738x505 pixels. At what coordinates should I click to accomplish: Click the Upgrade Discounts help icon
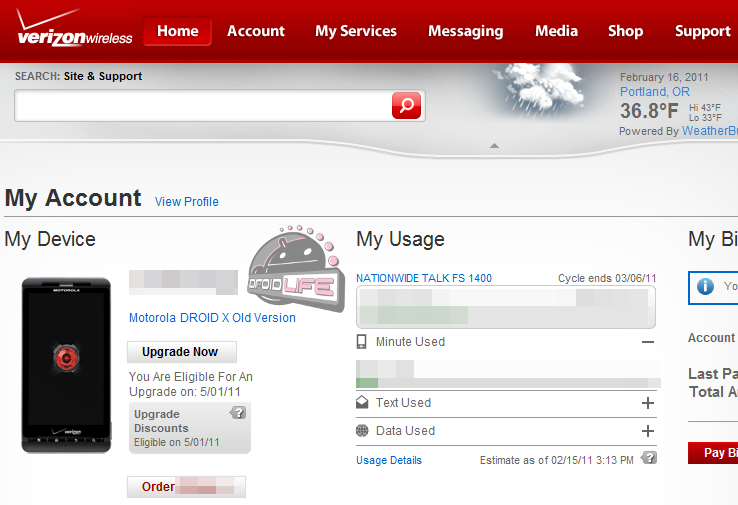[x=238, y=412]
